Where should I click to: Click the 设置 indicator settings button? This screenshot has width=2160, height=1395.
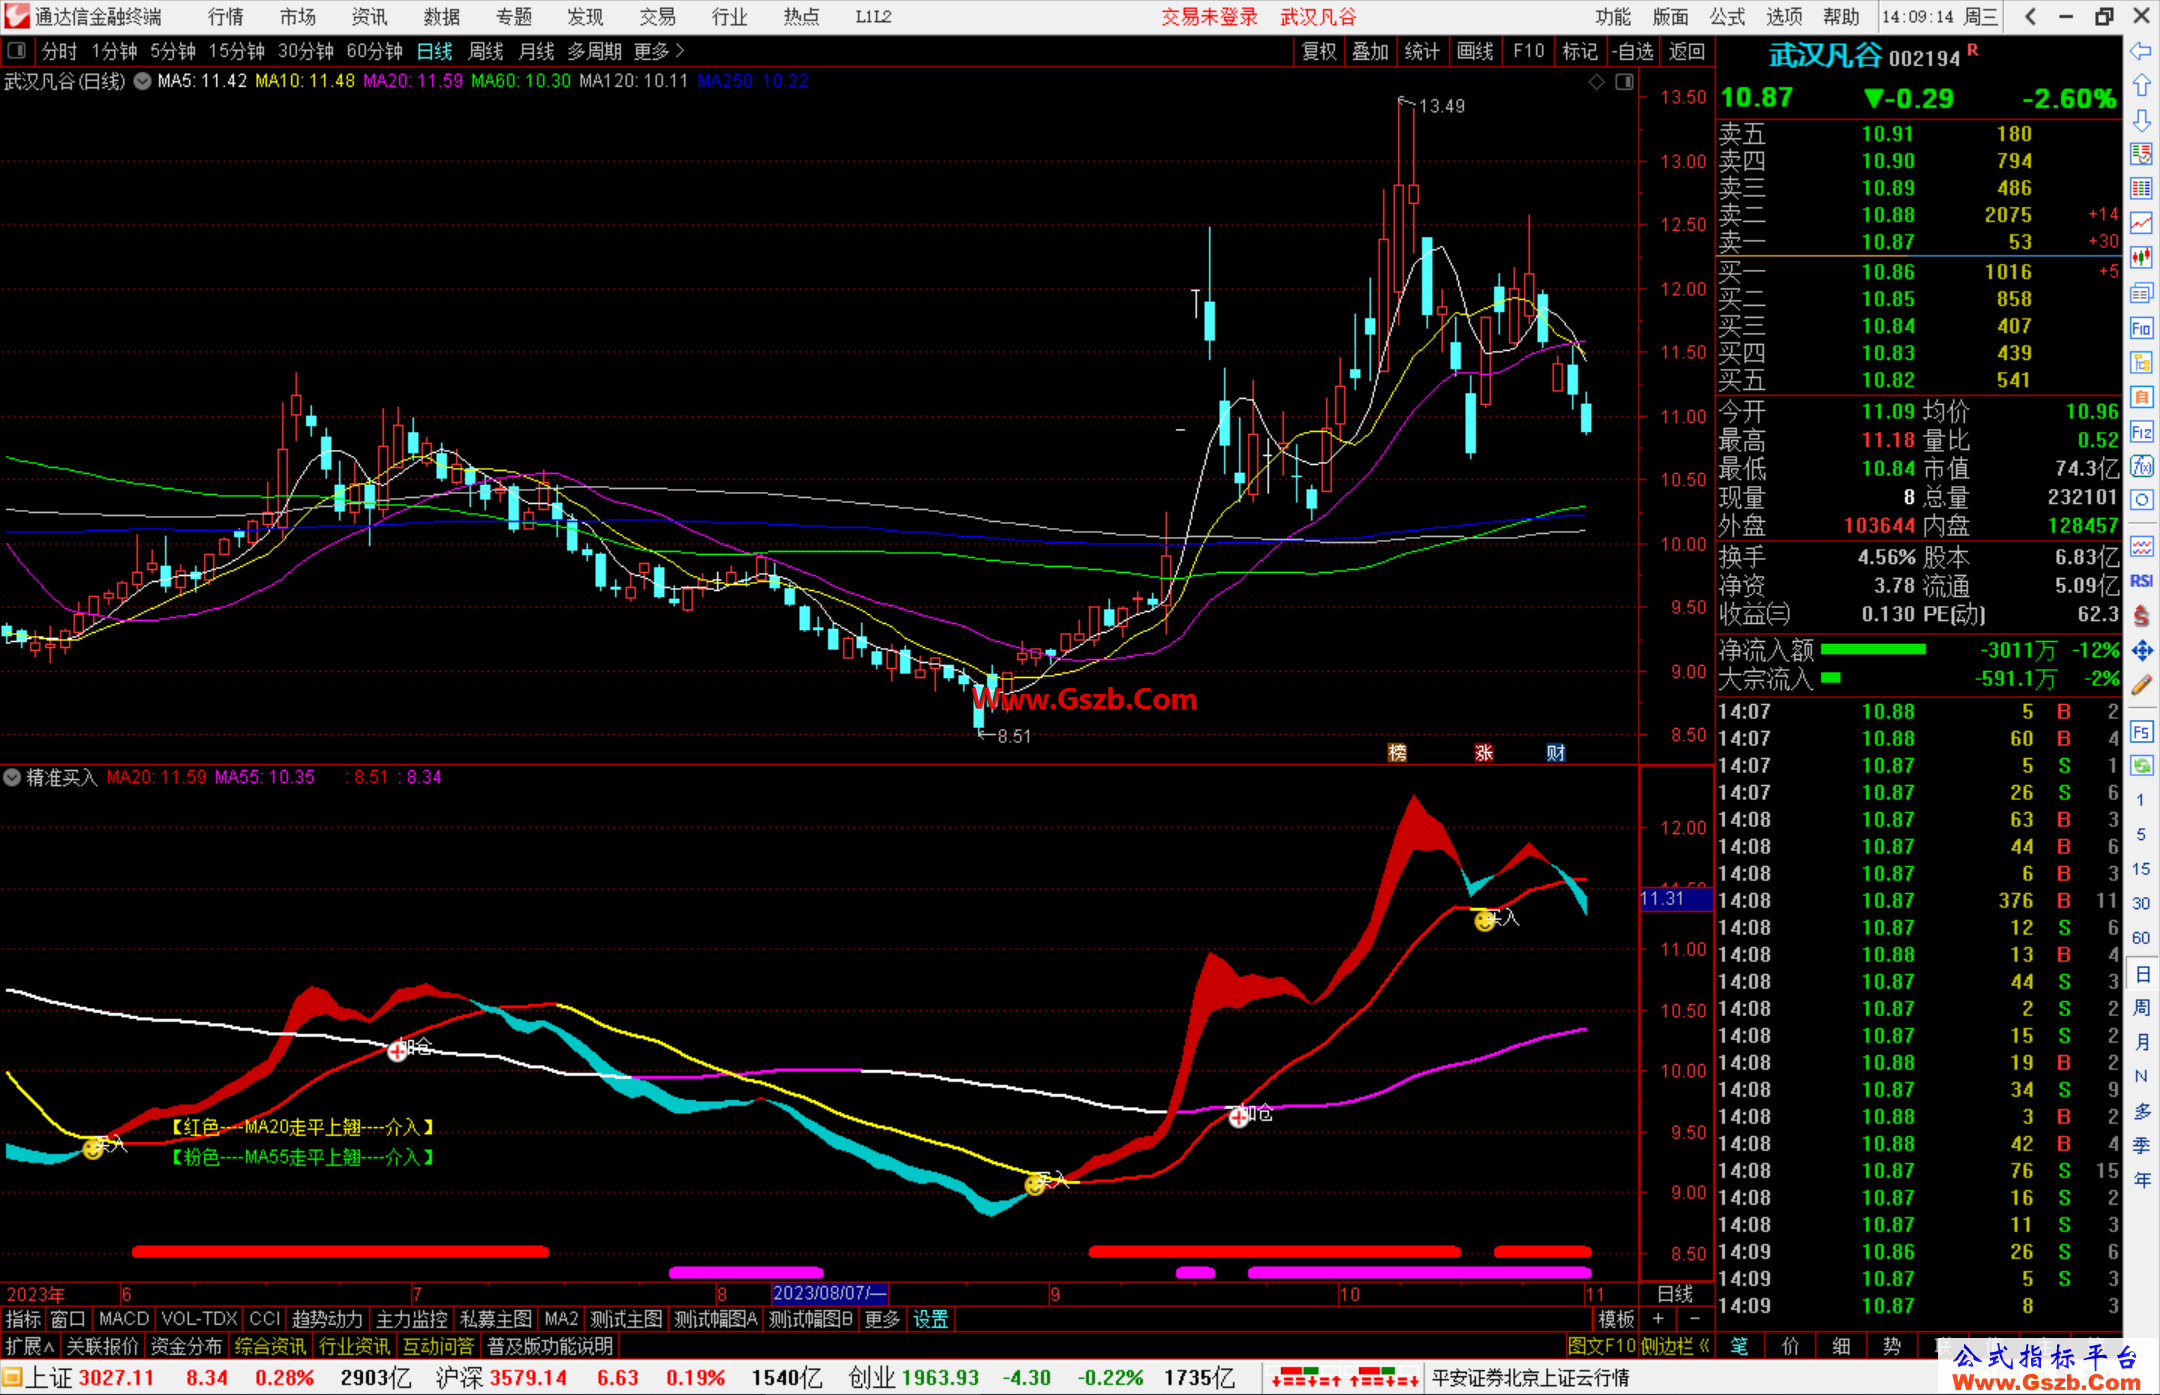tap(930, 1319)
